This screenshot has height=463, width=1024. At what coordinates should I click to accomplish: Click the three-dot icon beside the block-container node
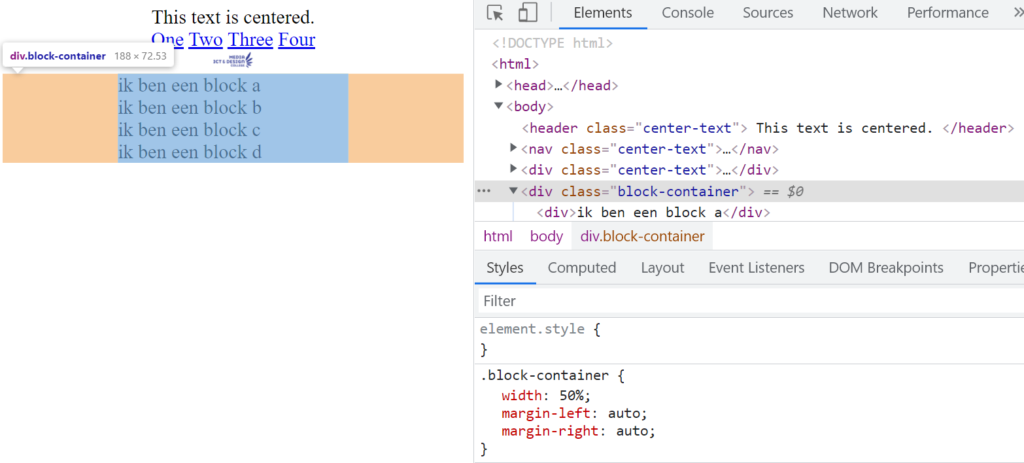484,191
